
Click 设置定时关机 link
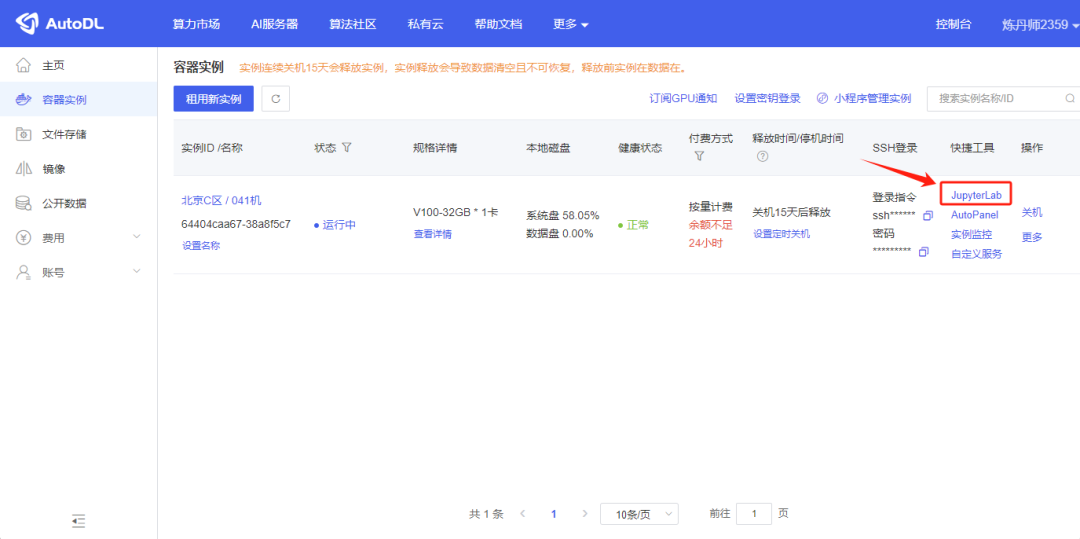point(782,234)
